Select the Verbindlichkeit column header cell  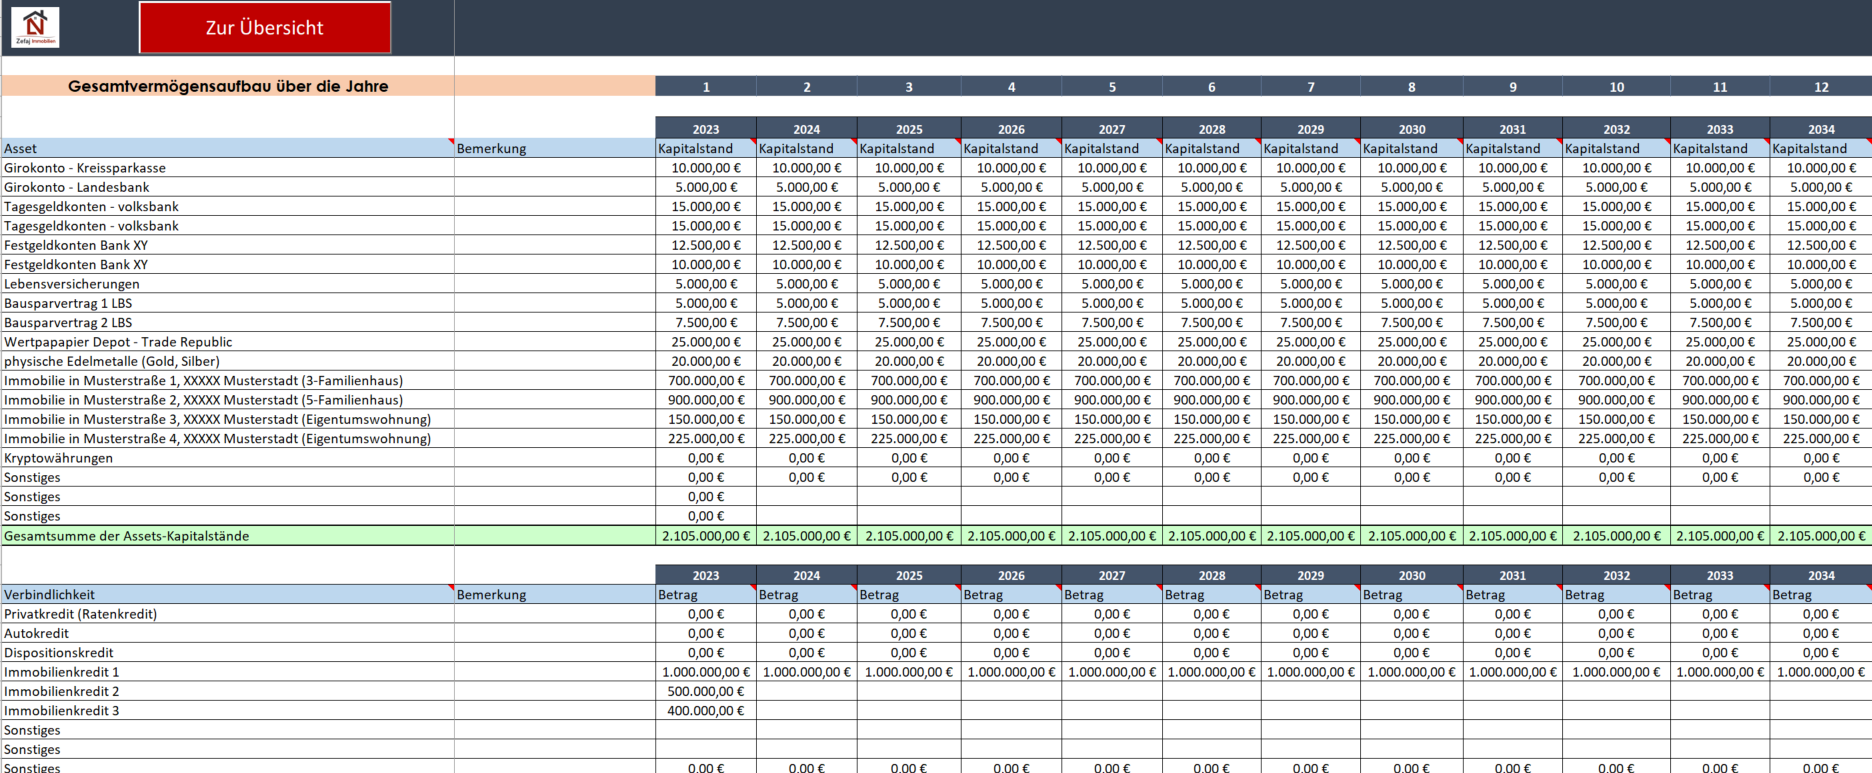pyautogui.click(x=228, y=595)
